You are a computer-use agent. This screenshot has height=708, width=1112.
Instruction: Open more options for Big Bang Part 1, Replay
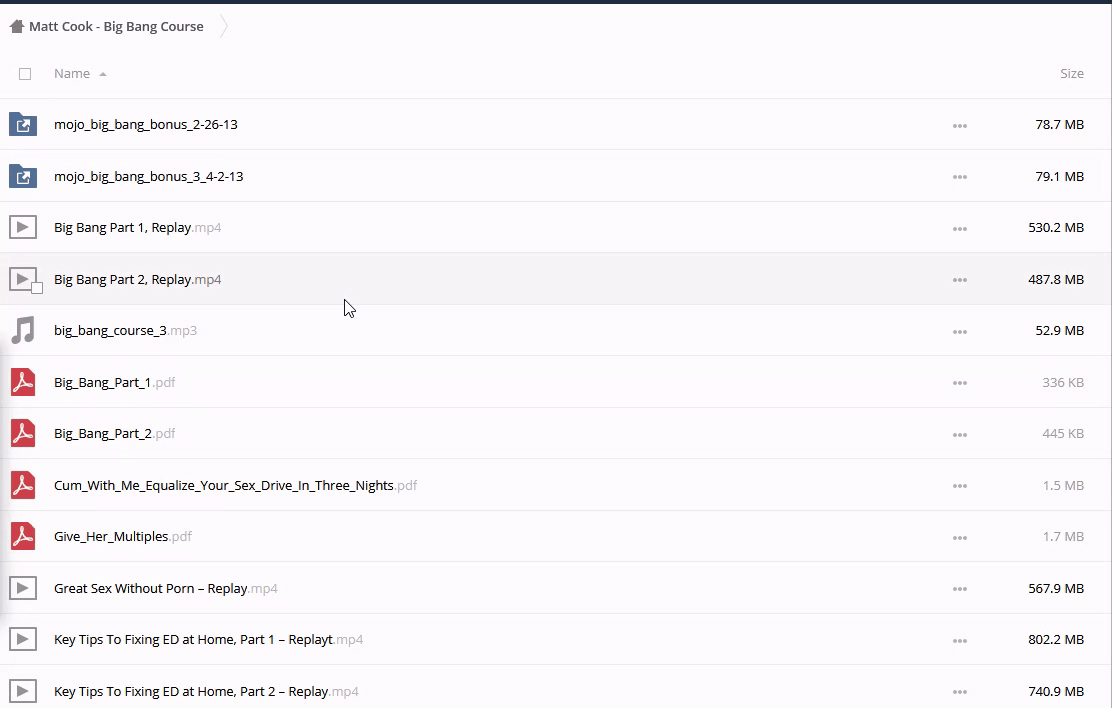coord(959,229)
